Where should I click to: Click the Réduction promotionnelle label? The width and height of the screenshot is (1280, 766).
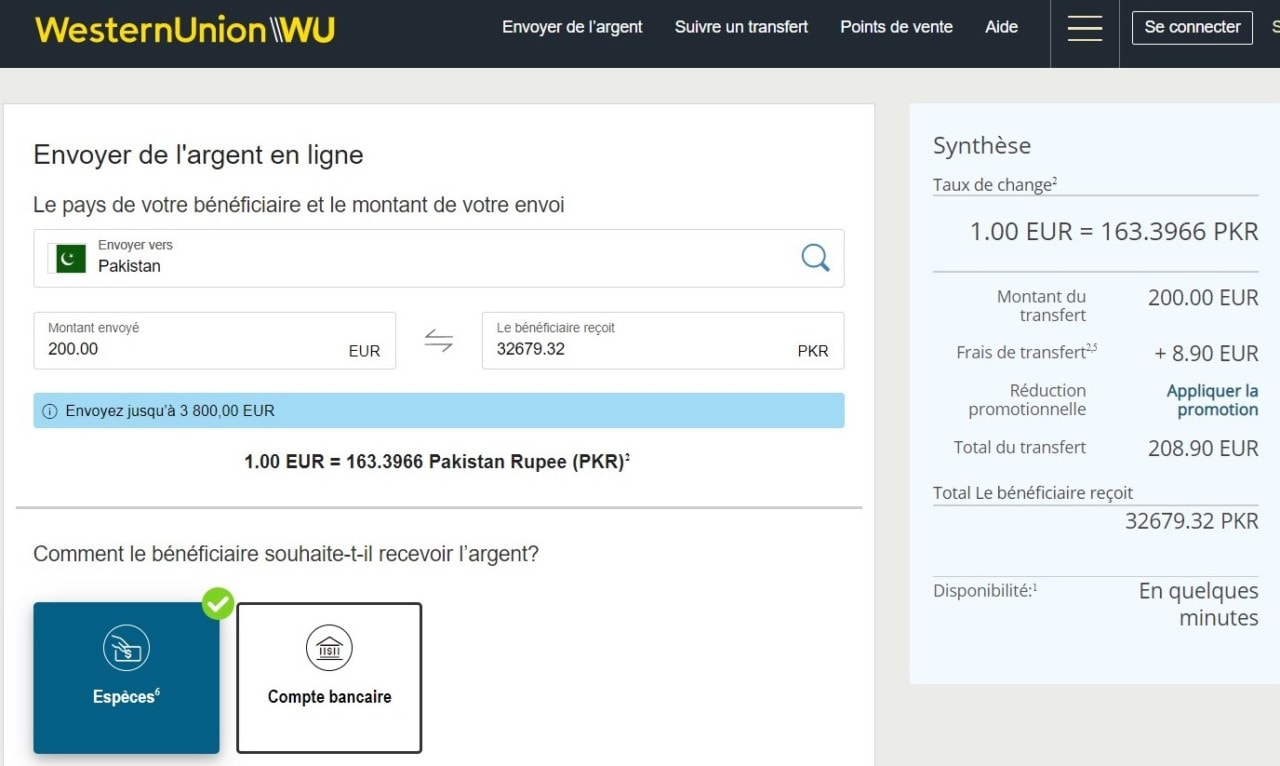point(1027,400)
